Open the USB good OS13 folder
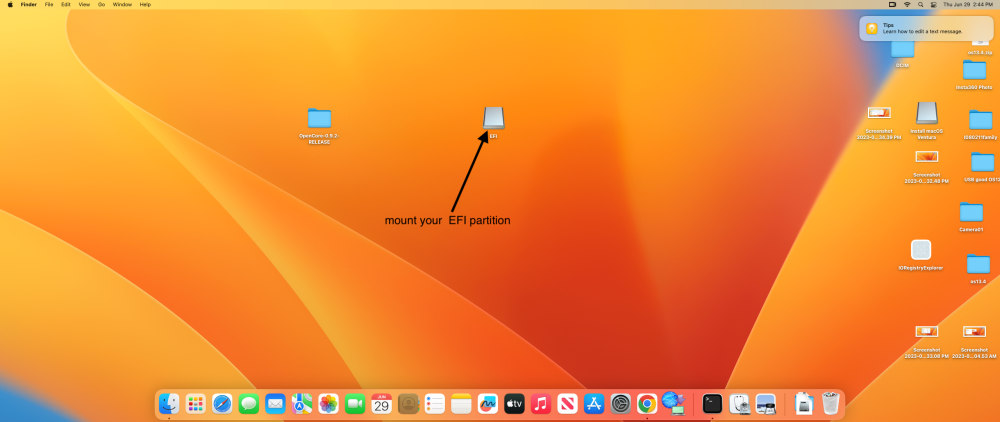1000x422 pixels. click(982, 163)
